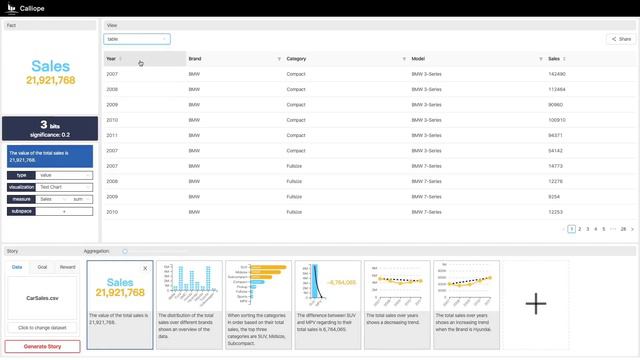Open the sum aggregation dropdown
The height and width of the screenshot is (360, 640).
[x=81, y=199]
